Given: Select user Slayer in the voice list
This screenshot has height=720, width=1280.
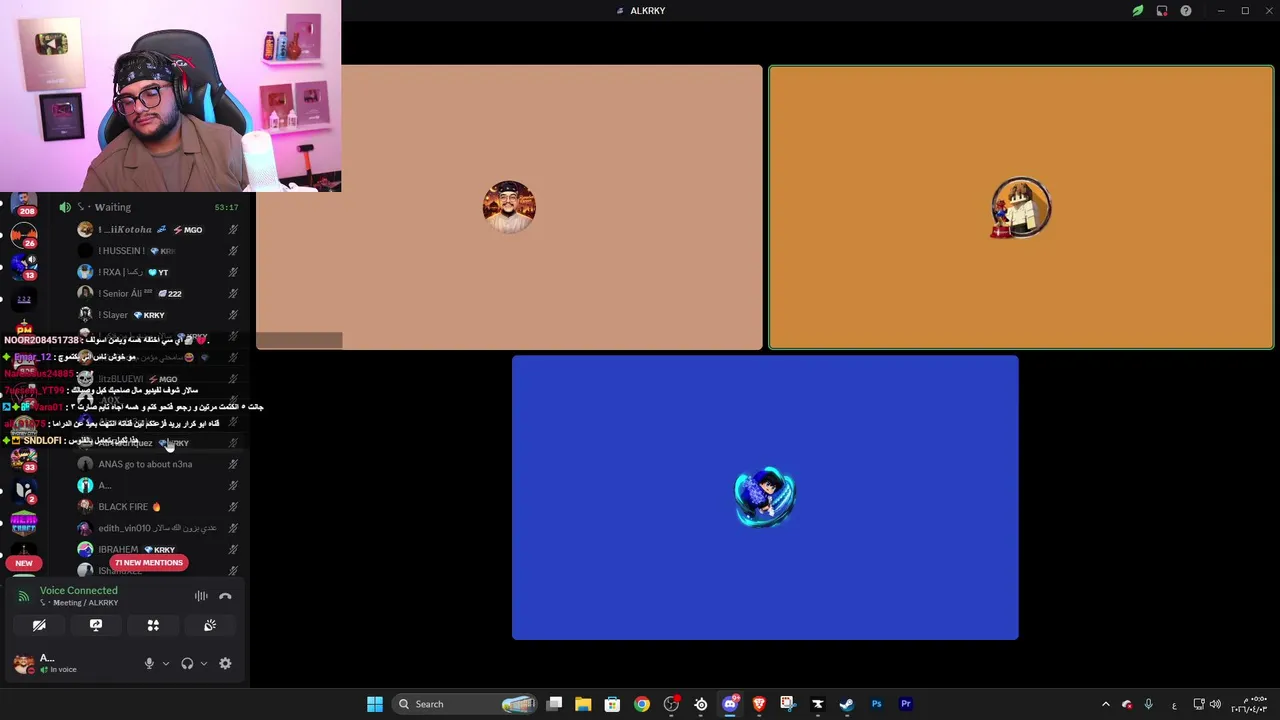Looking at the screenshot, I should (157, 315).
